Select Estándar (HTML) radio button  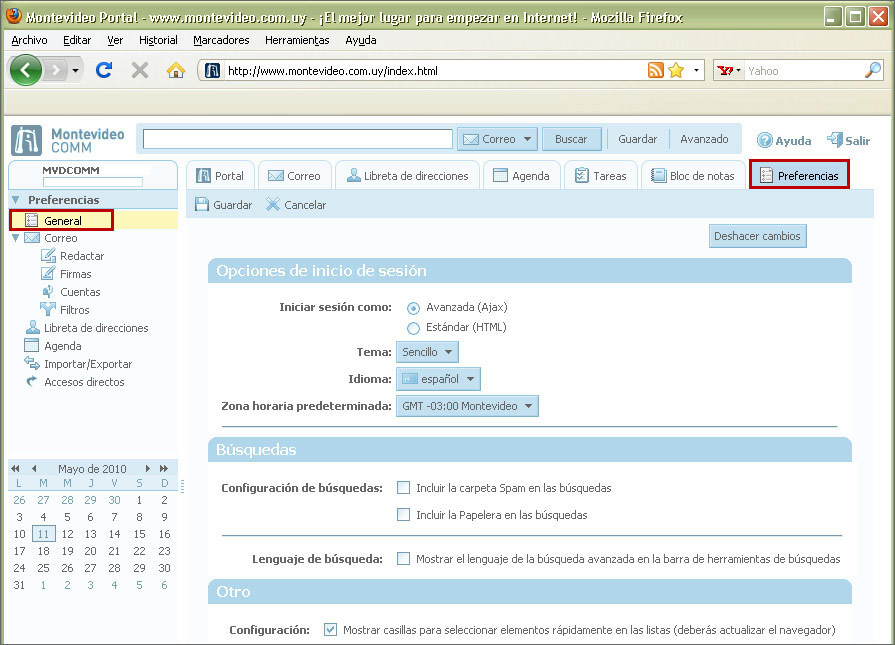pyautogui.click(x=413, y=327)
